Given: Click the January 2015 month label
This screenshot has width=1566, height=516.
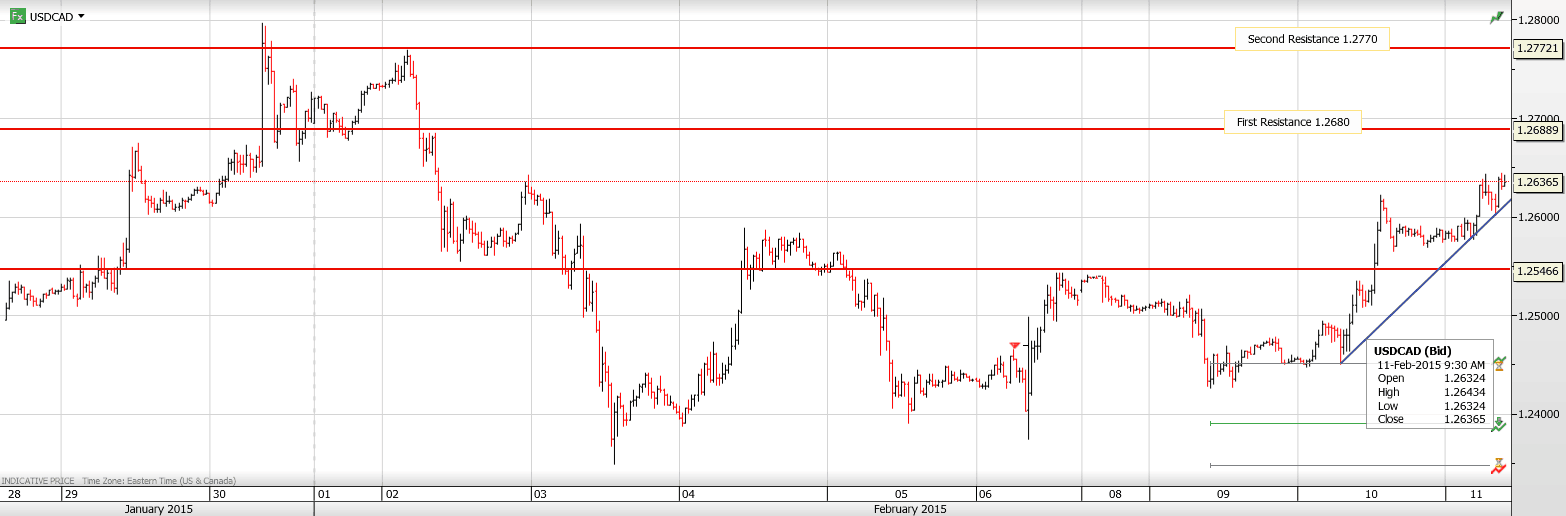Looking at the screenshot, I should click(158, 509).
